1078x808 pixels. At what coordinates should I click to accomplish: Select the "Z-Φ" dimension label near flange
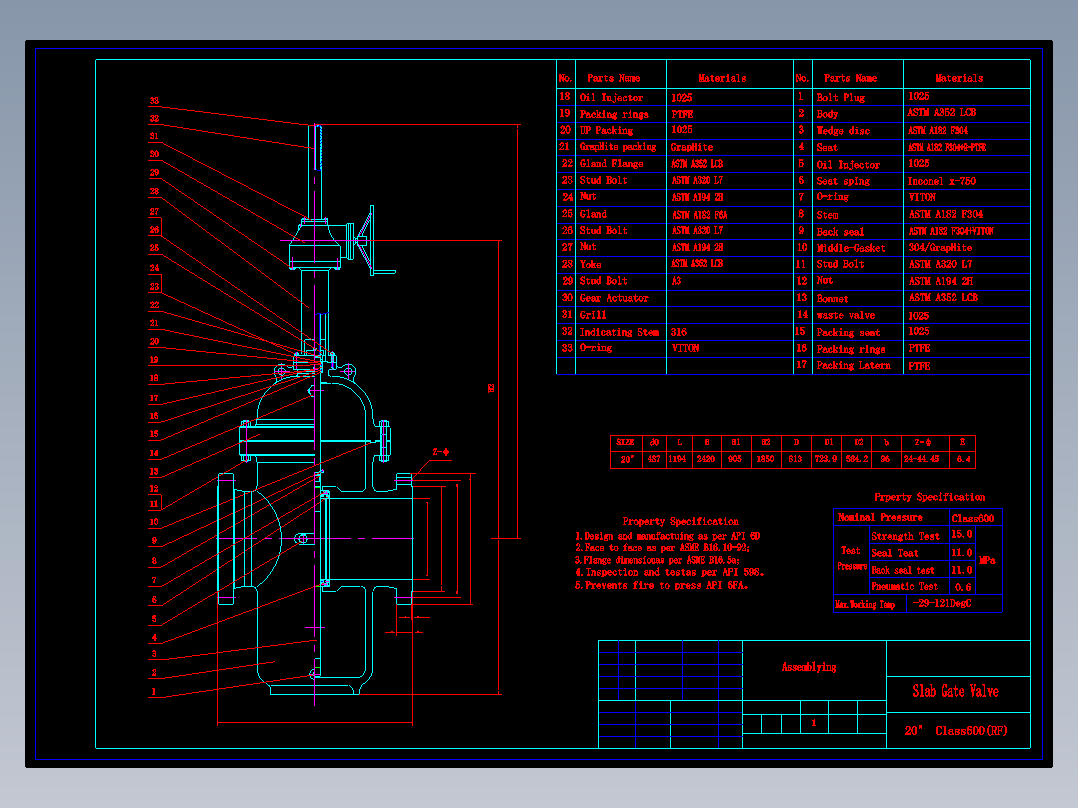[441, 452]
